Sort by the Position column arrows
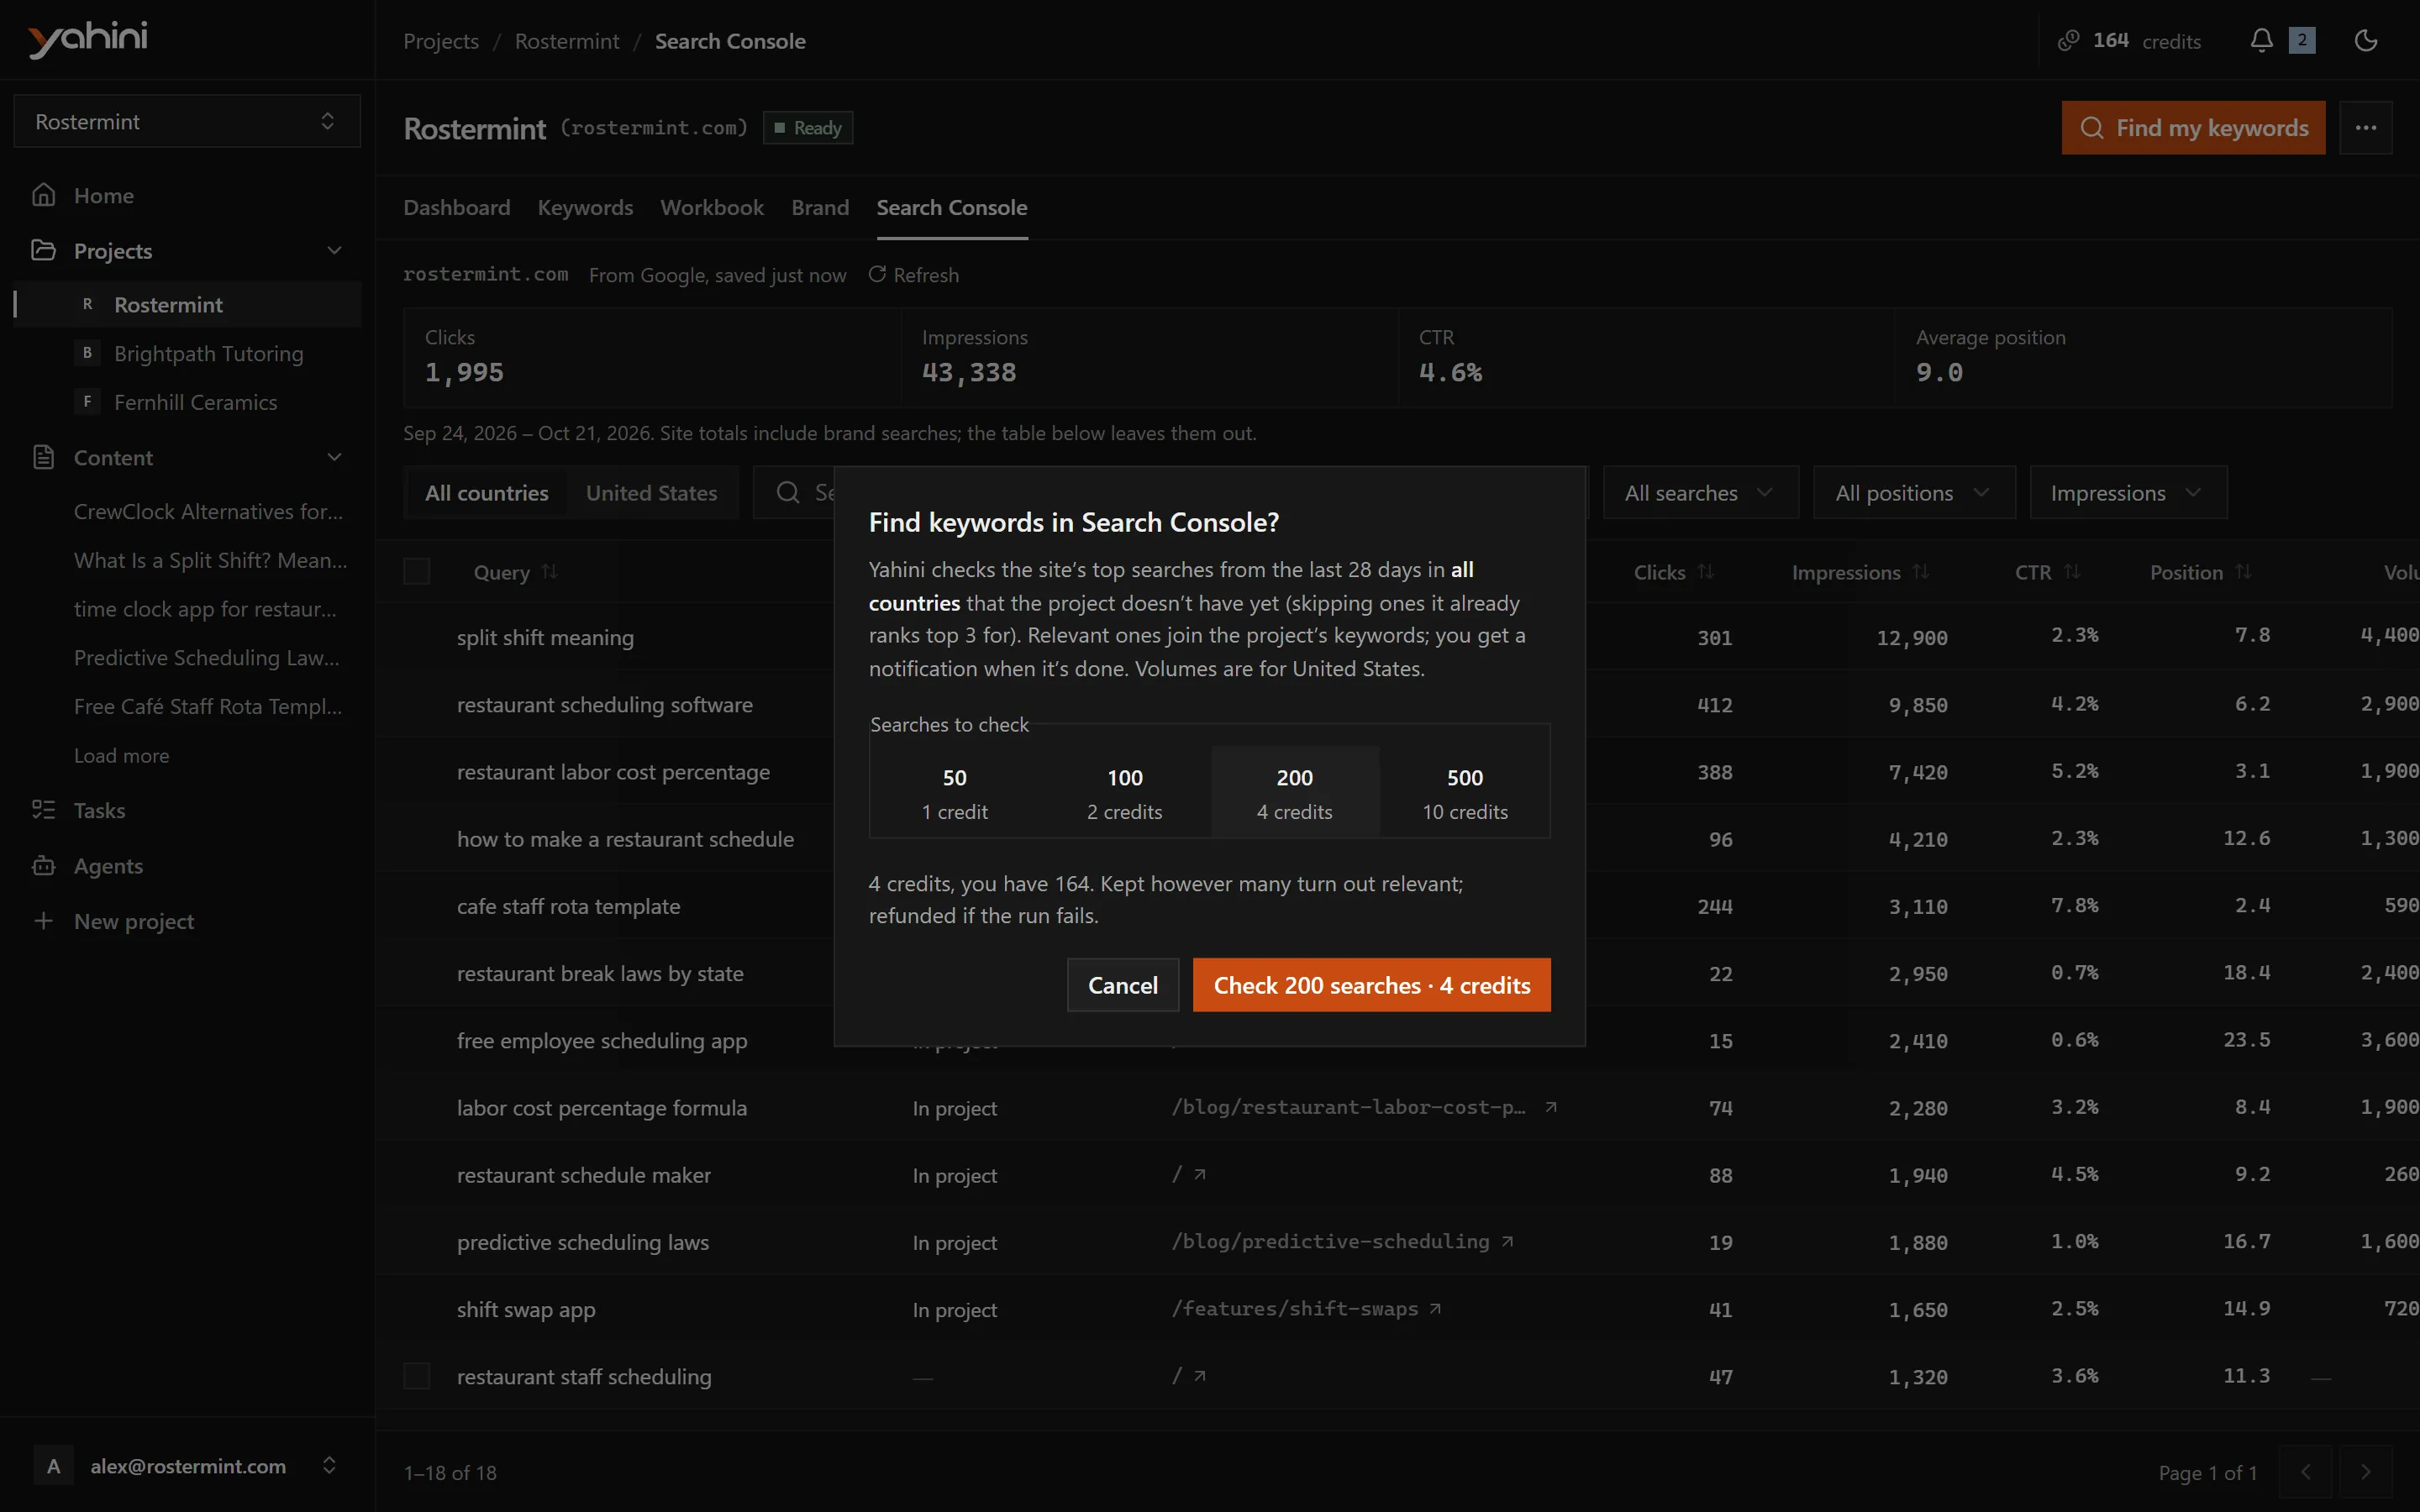The image size is (2420, 1512). pos(2244,572)
